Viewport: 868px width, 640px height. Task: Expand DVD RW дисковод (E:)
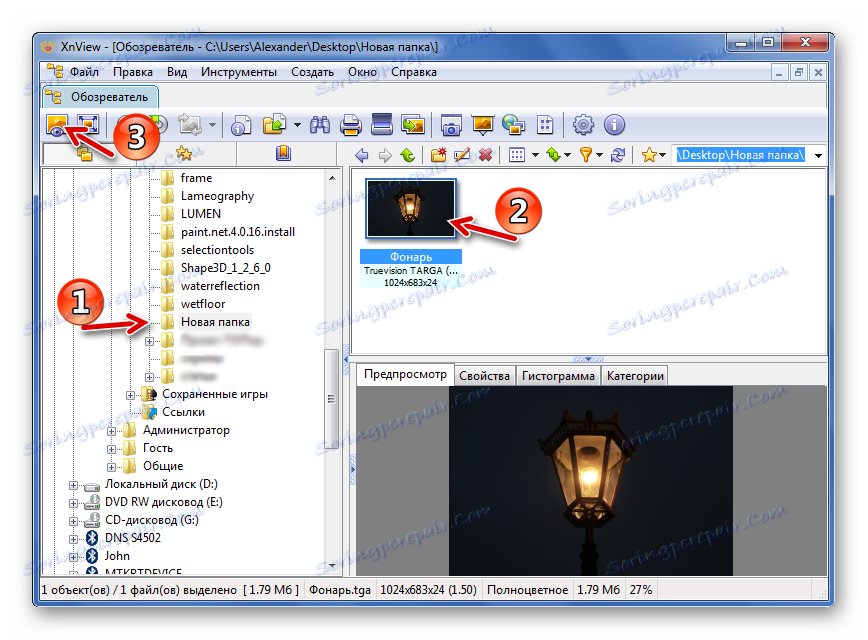[x=73, y=503]
